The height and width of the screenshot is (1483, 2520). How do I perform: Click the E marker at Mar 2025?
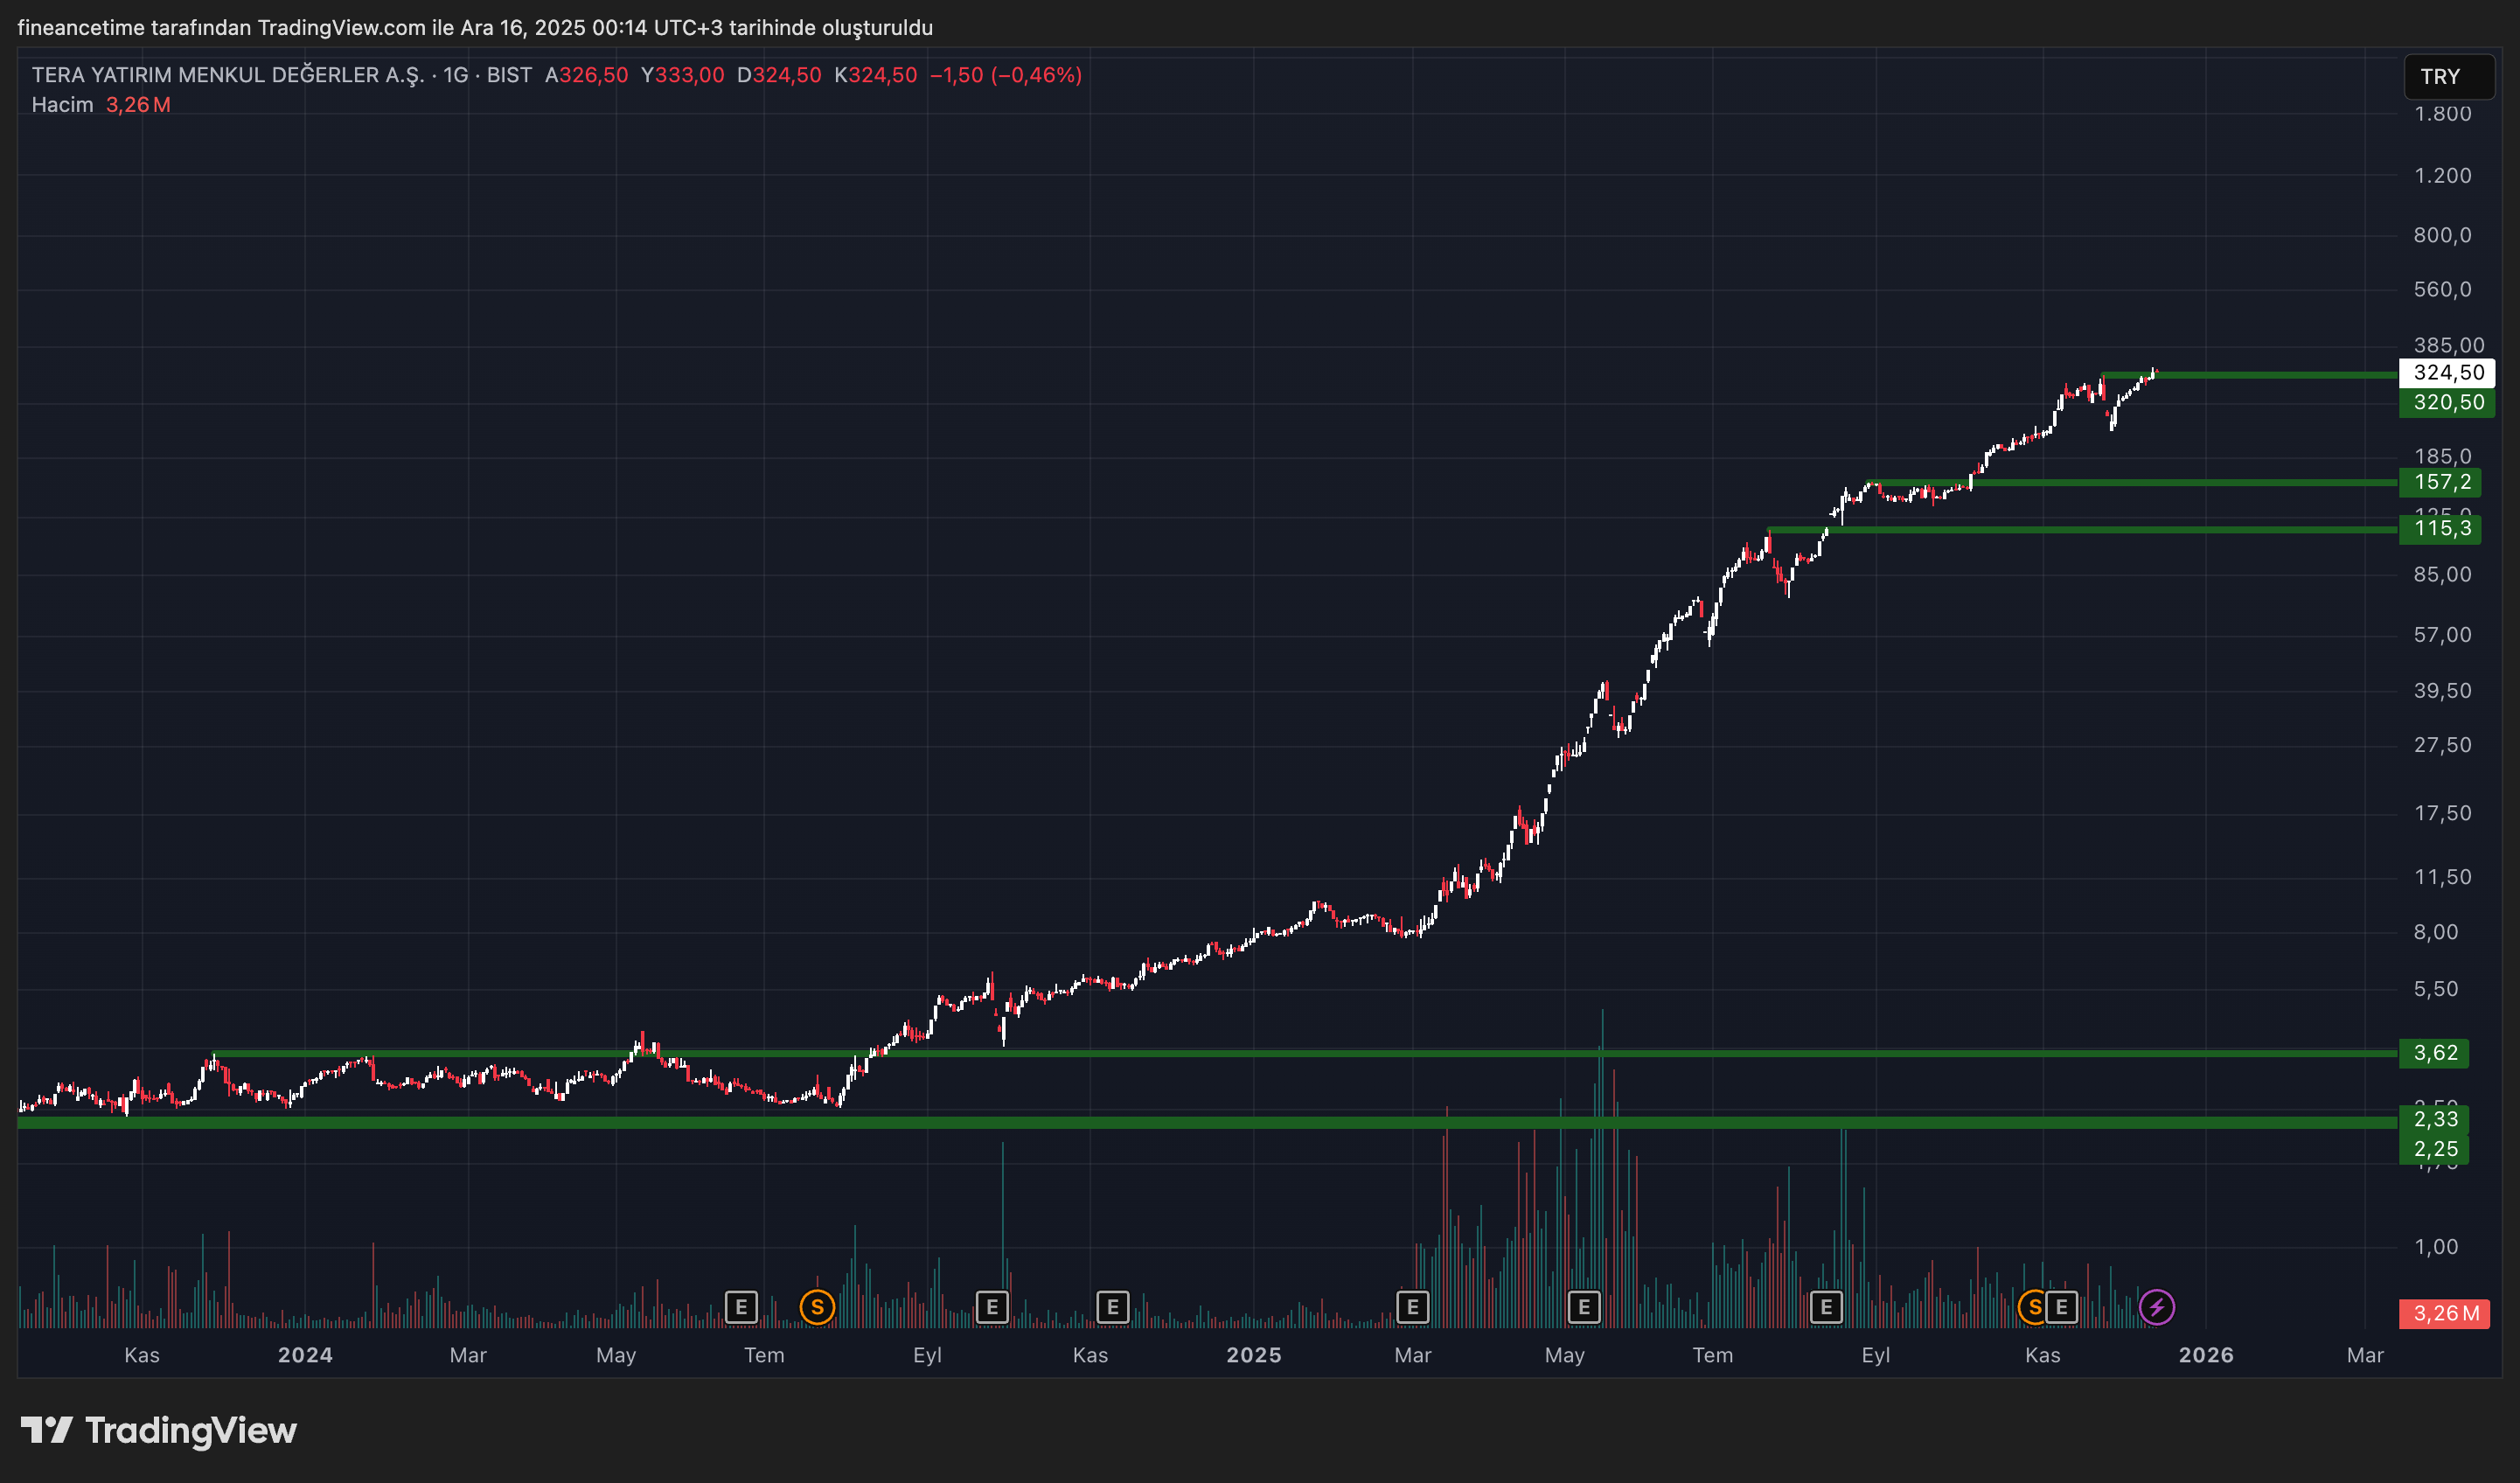coord(1412,1306)
